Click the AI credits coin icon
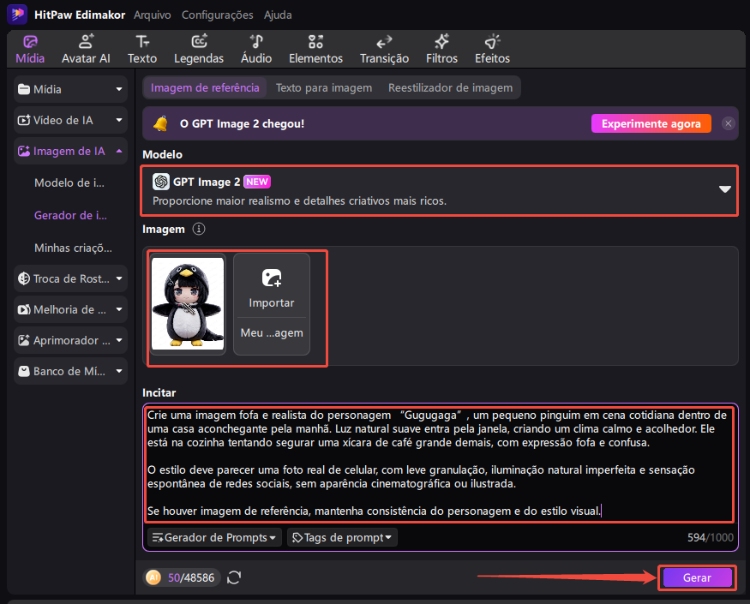The height and width of the screenshot is (604, 750). click(153, 578)
